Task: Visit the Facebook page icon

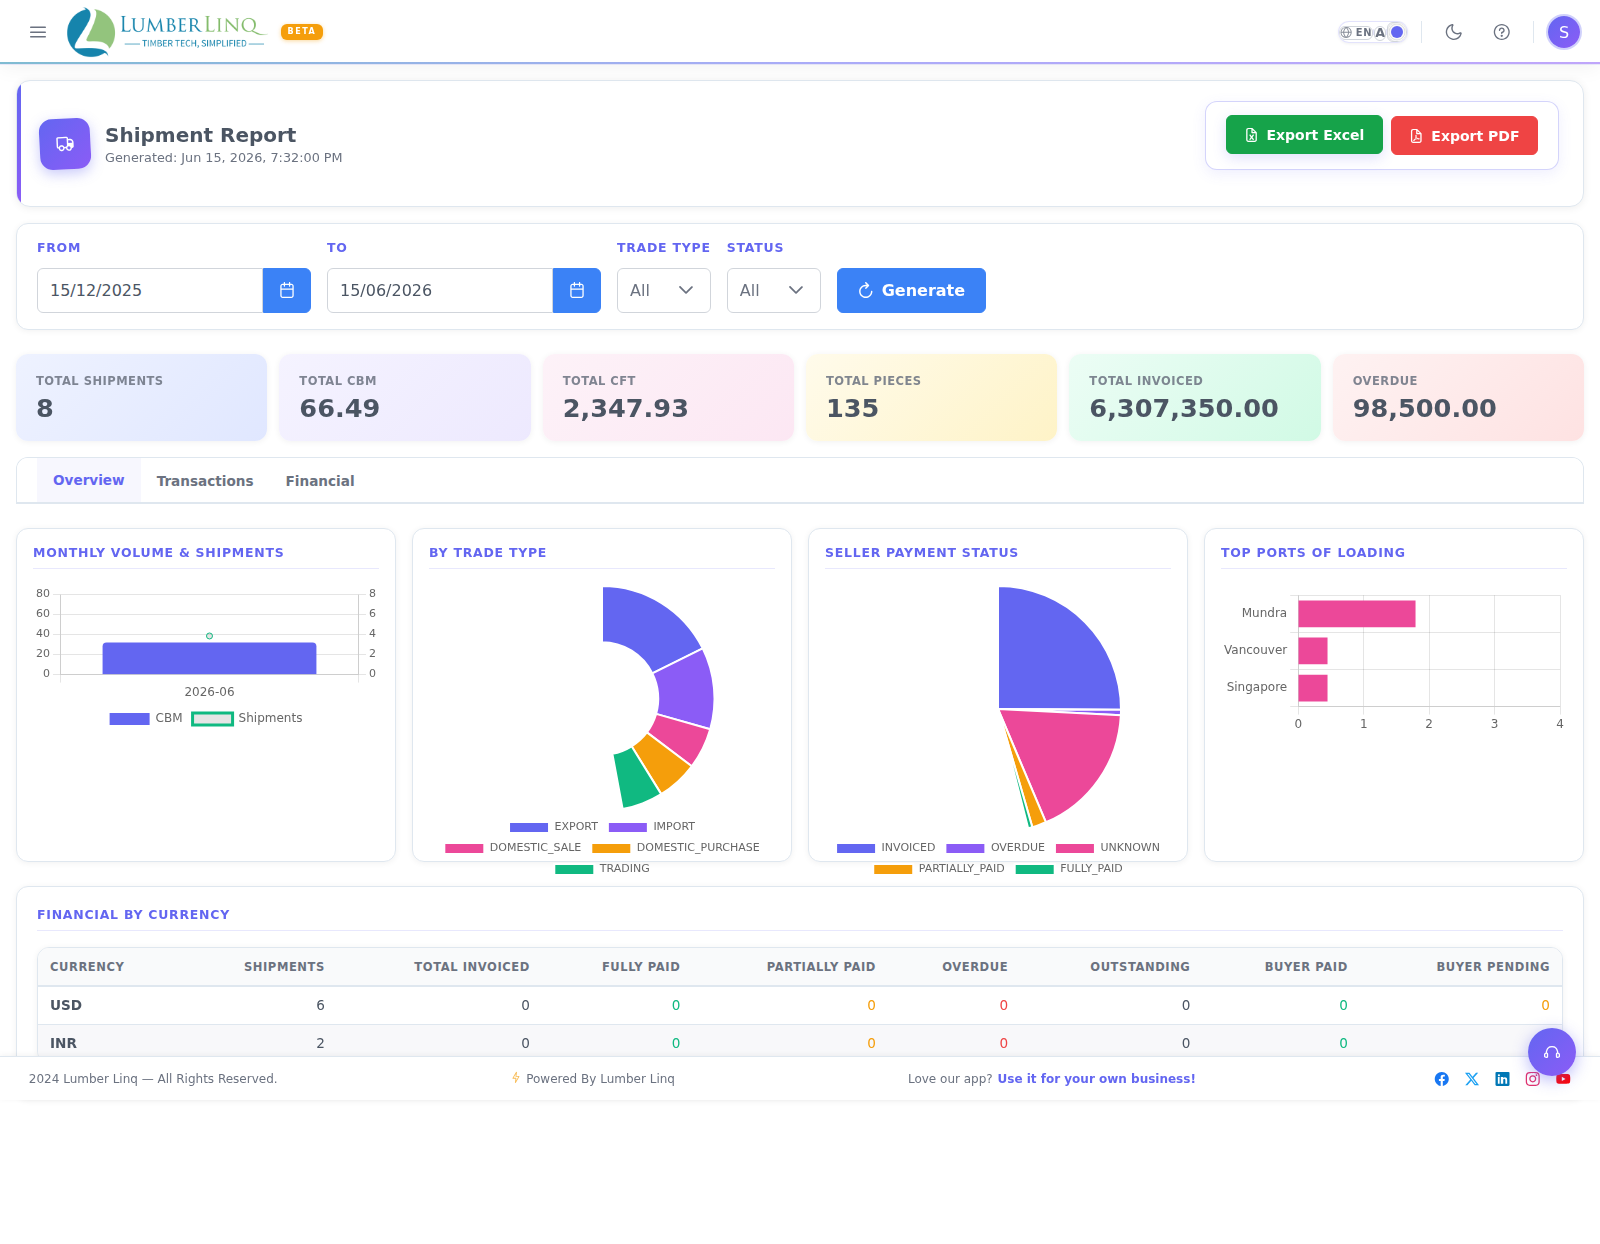Action: click(1442, 1079)
